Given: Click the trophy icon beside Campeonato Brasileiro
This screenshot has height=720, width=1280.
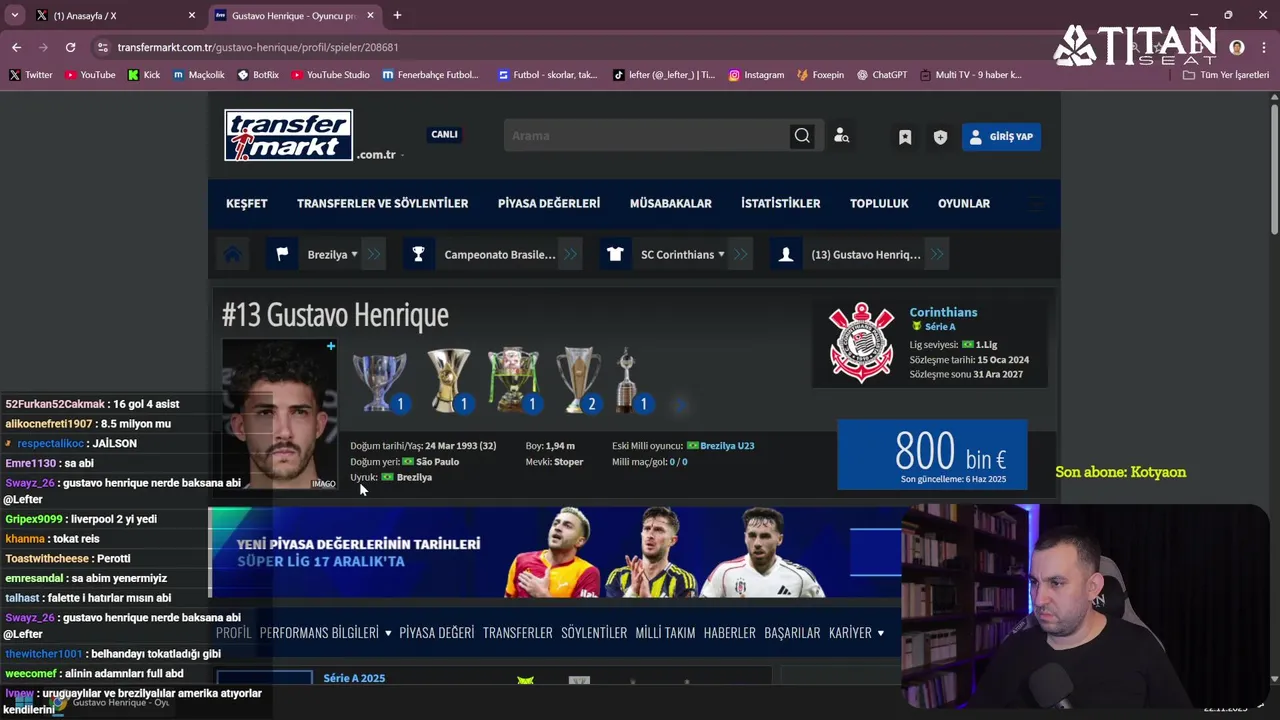Looking at the screenshot, I should coord(418,254).
